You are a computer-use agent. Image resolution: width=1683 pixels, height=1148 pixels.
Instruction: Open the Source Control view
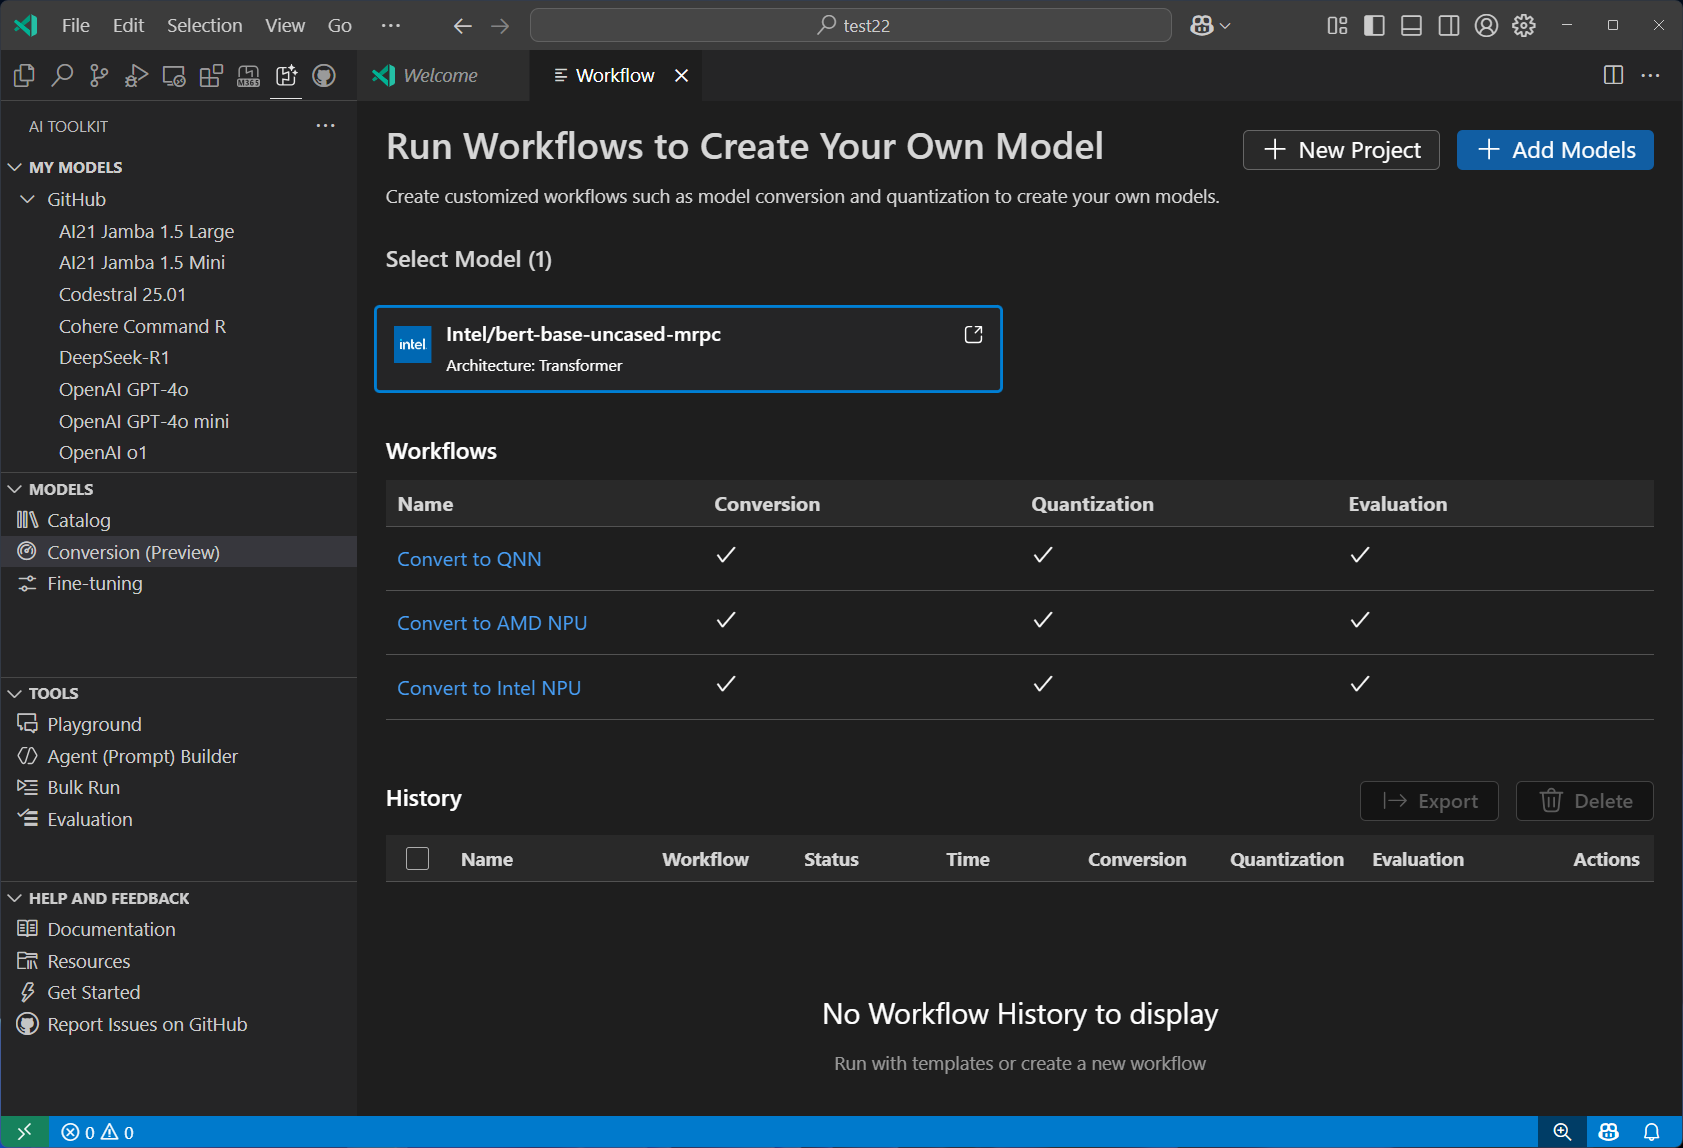point(99,75)
